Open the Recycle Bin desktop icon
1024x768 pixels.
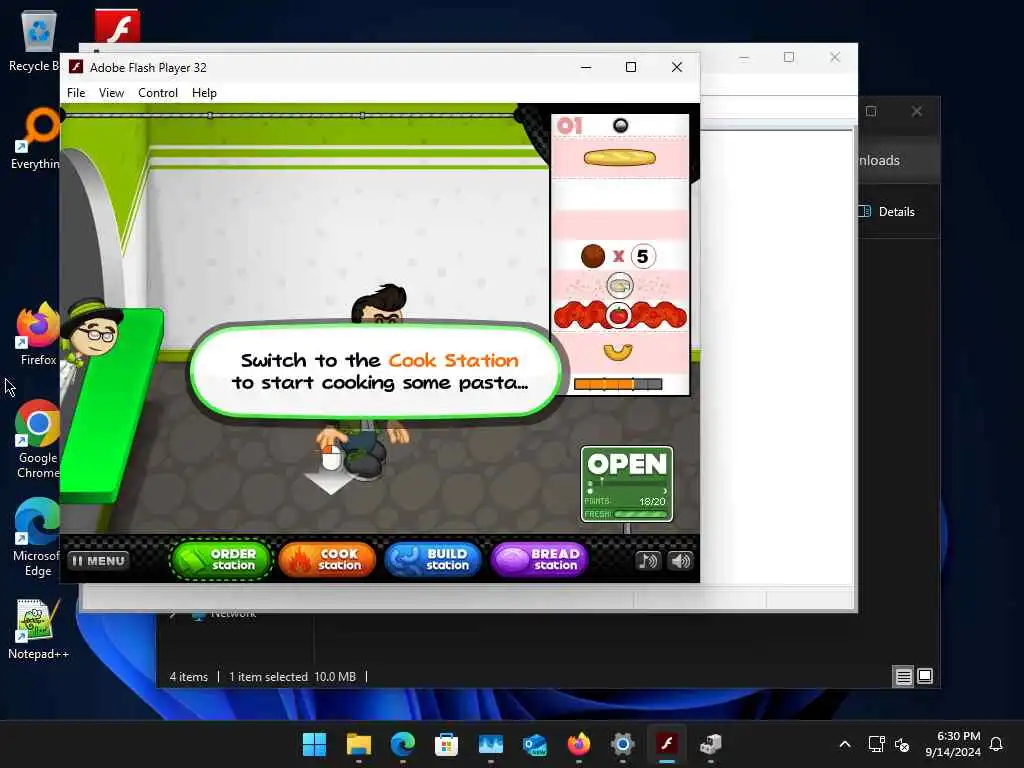pyautogui.click(x=36, y=40)
